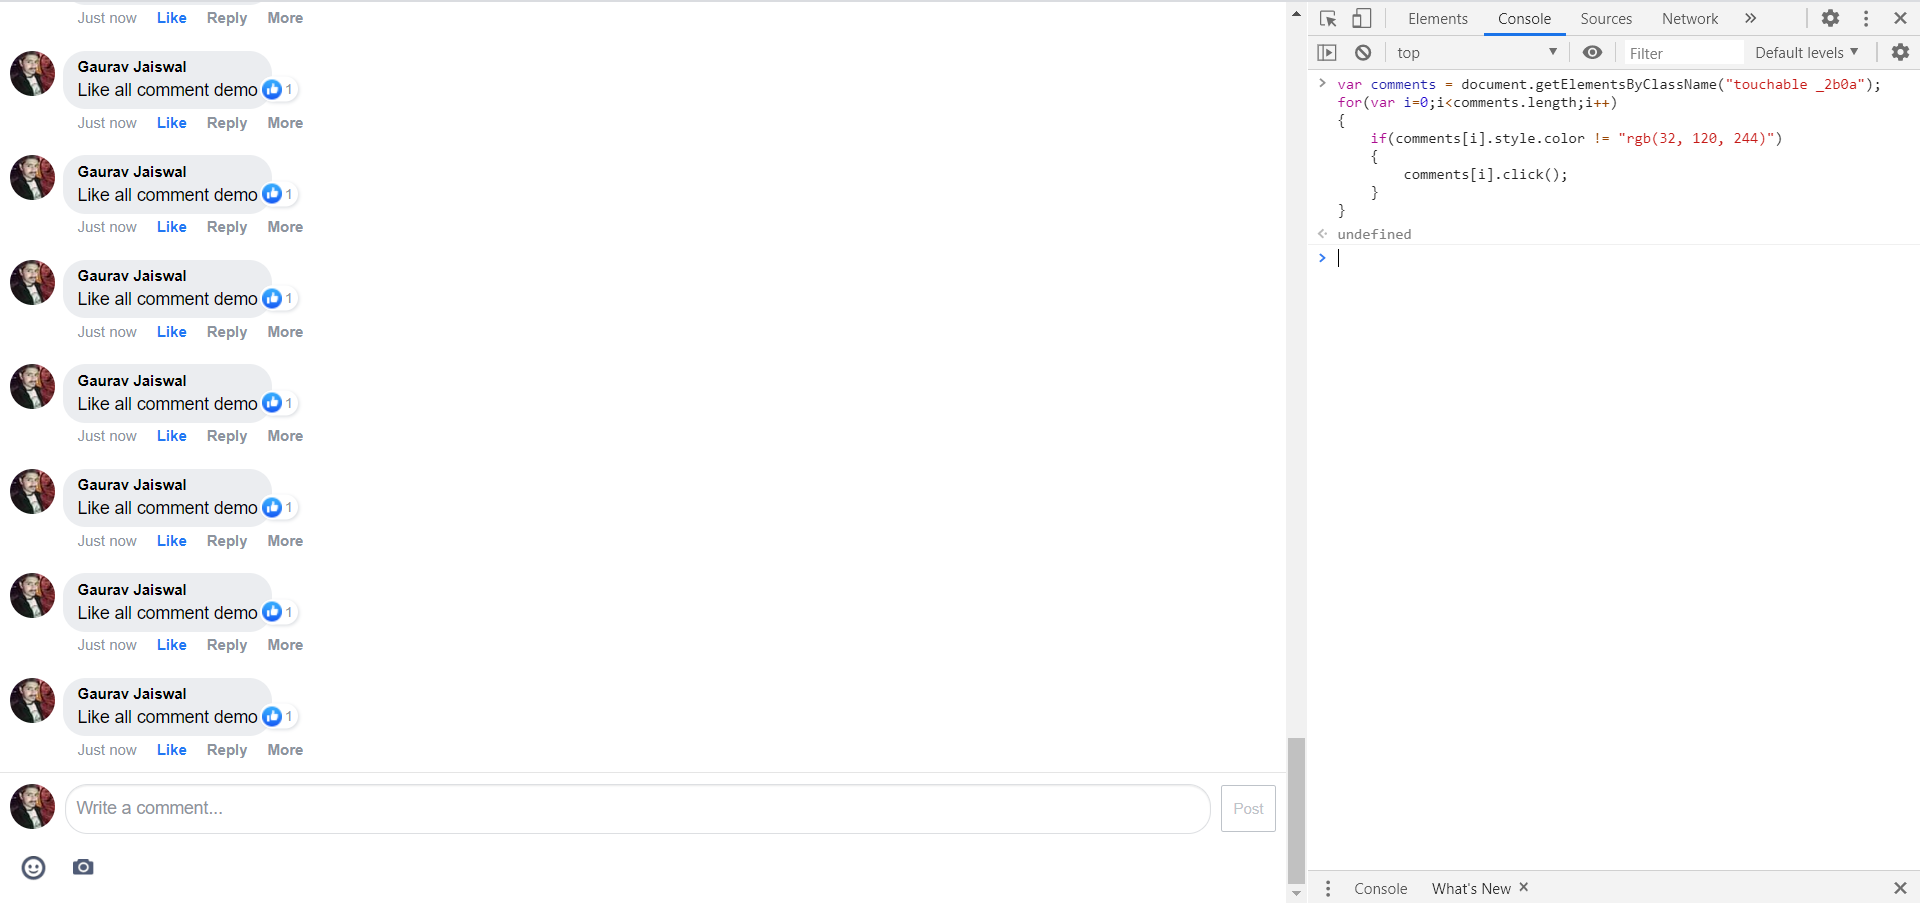Open DevTools settings gear beside the tabs

click(1830, 18)
